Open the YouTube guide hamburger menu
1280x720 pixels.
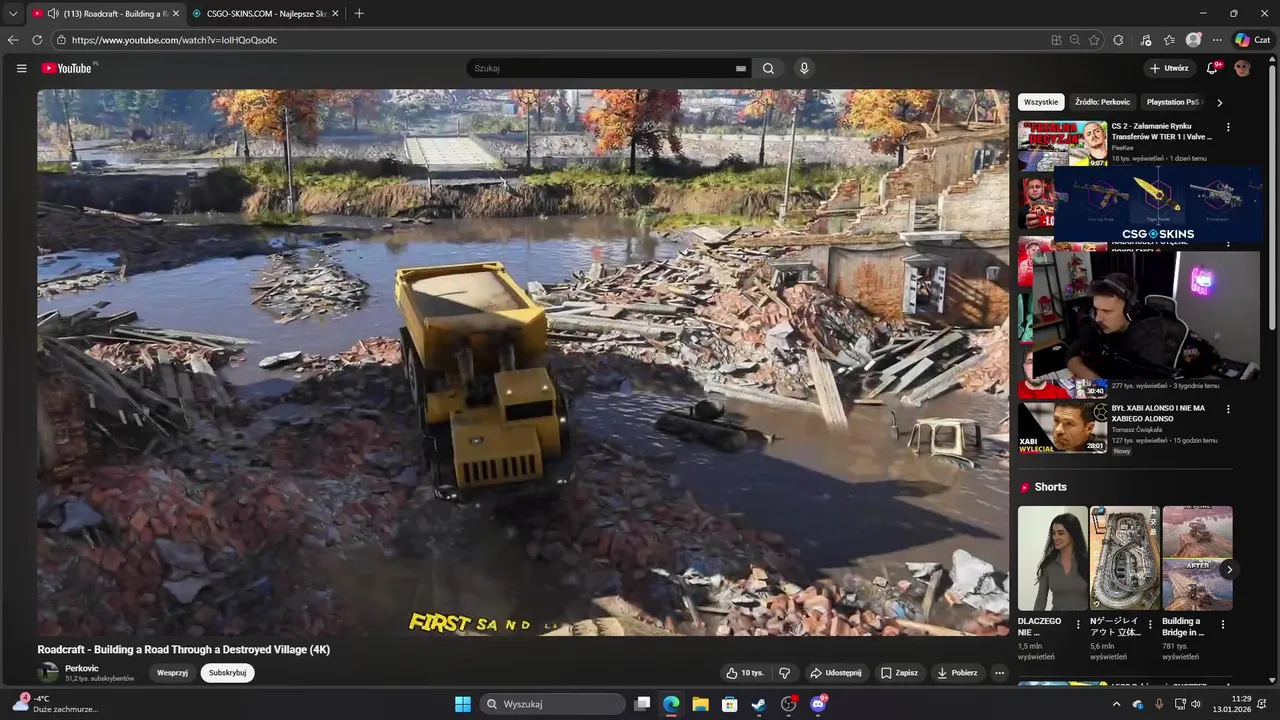(x=21, y=68)
